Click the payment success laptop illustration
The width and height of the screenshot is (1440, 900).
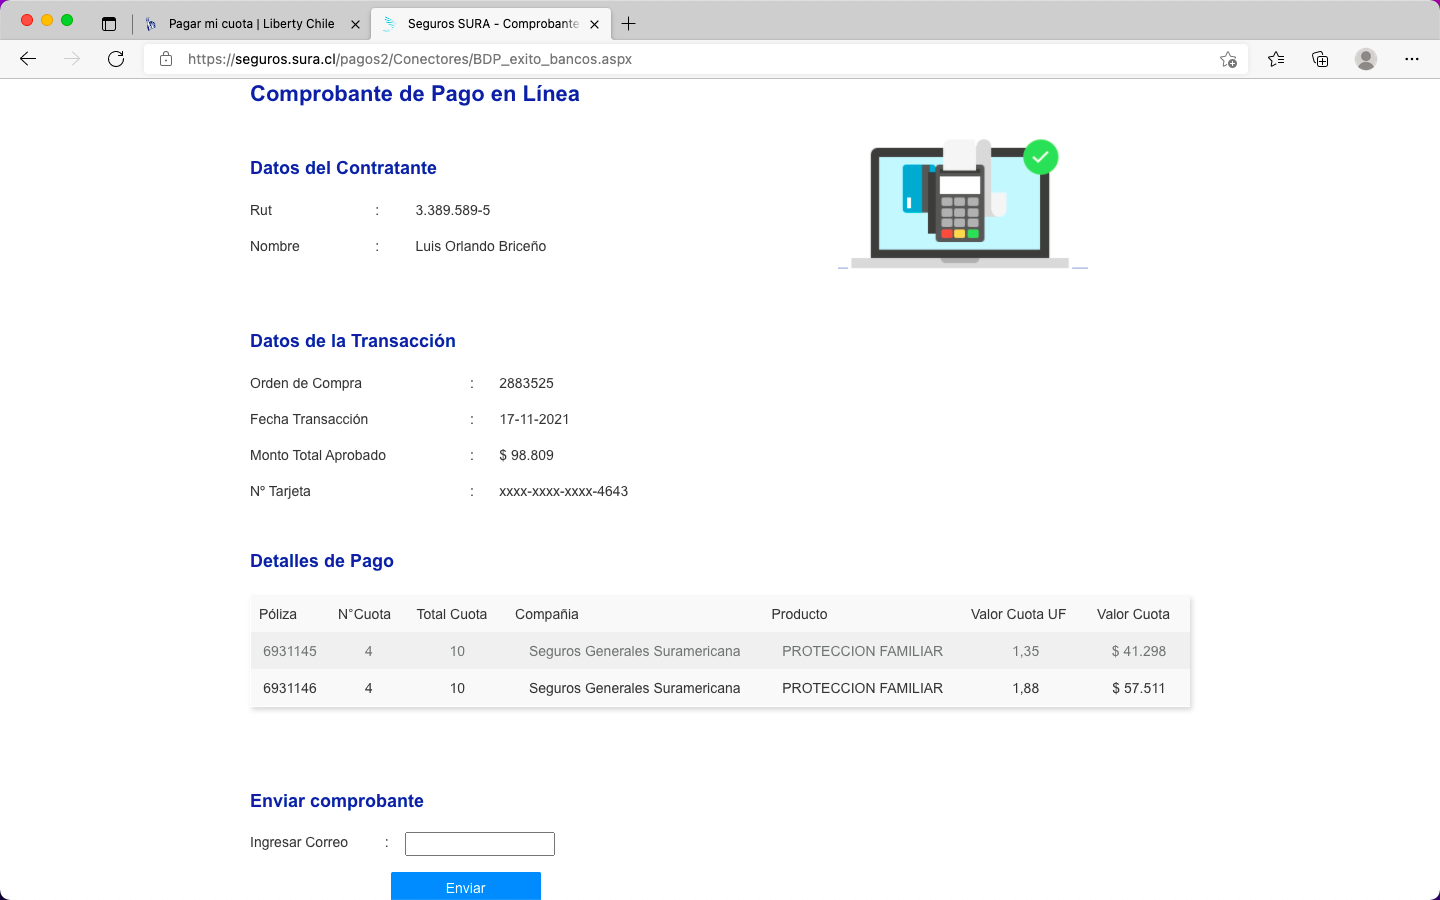point(961,205)
